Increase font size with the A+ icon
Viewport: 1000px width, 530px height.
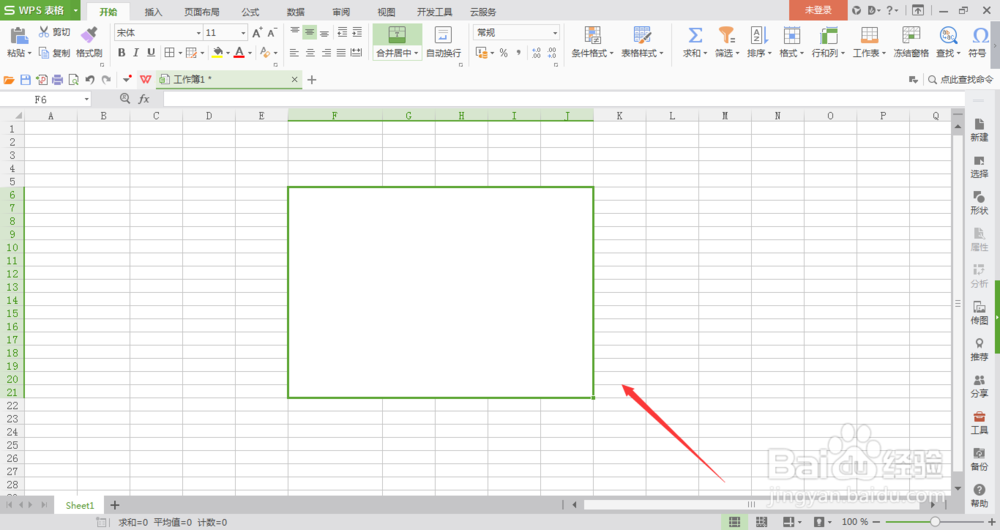coord(257,33)
